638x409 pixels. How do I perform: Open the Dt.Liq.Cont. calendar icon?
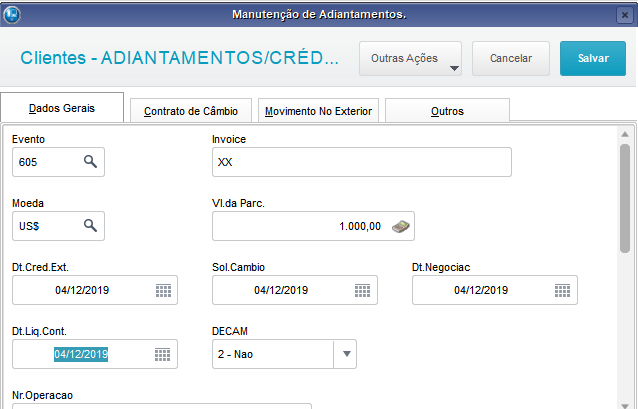(162, 354)
